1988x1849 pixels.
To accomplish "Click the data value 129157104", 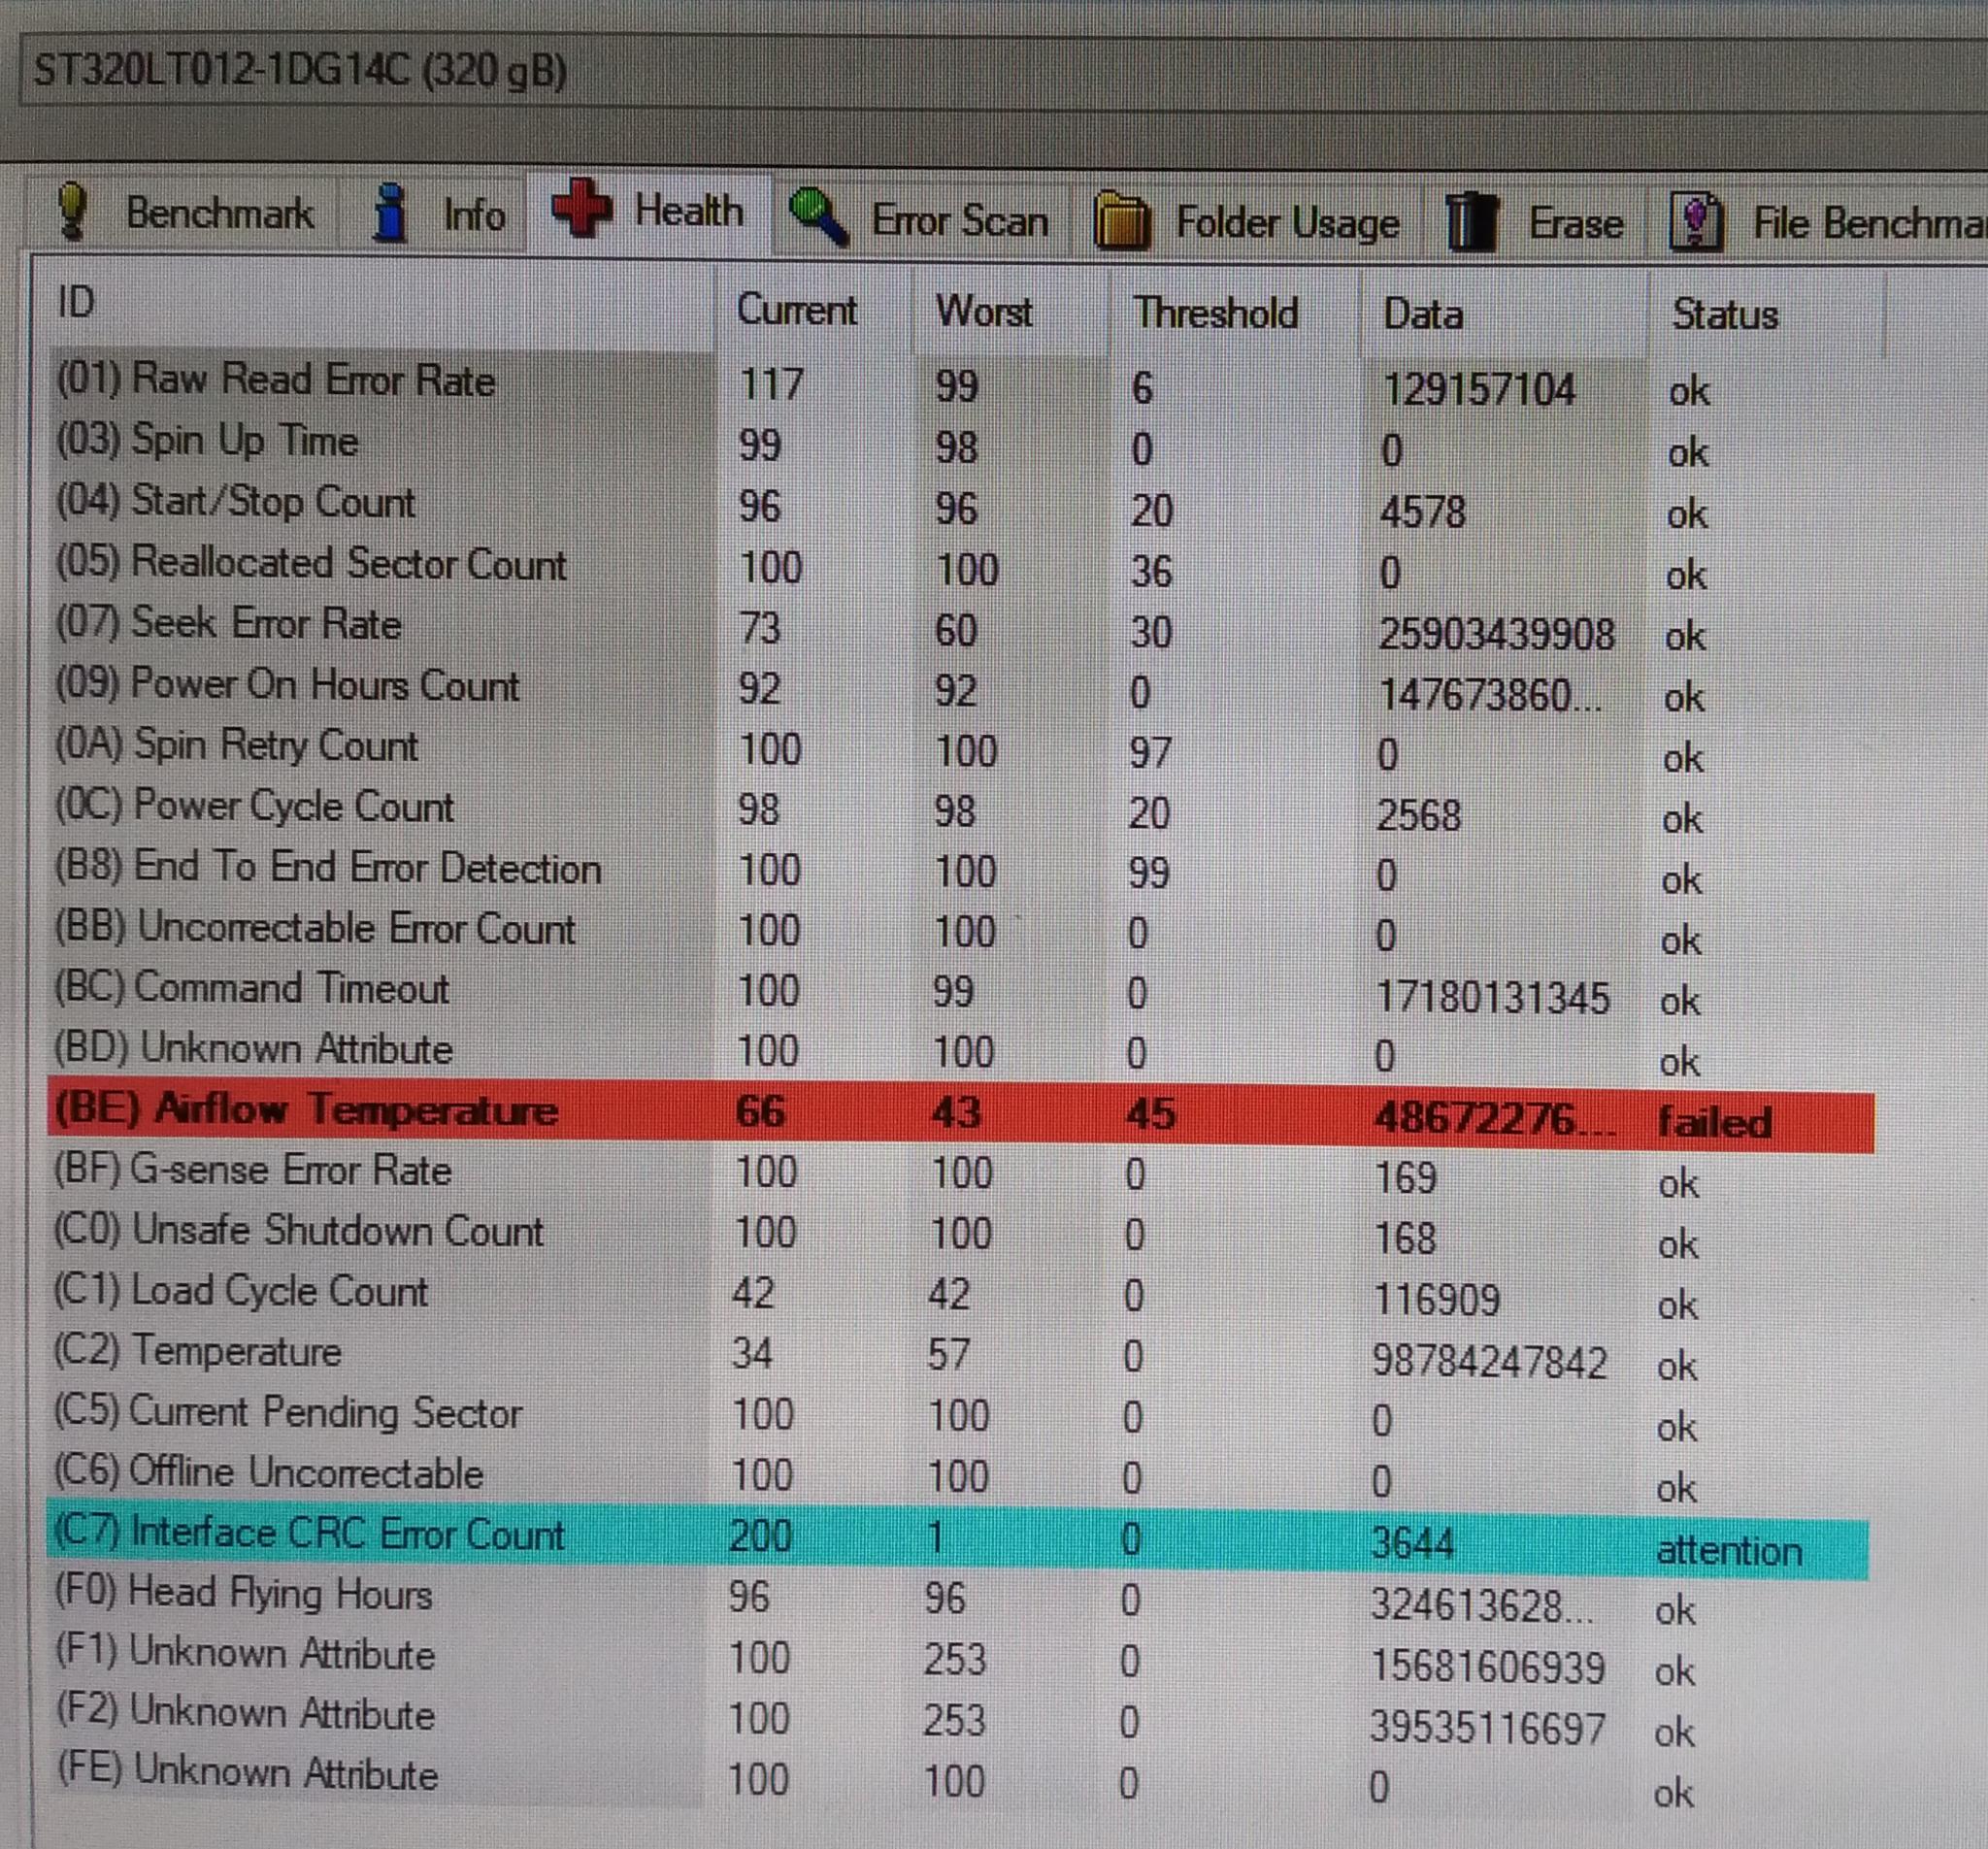I will point(1478,389).
